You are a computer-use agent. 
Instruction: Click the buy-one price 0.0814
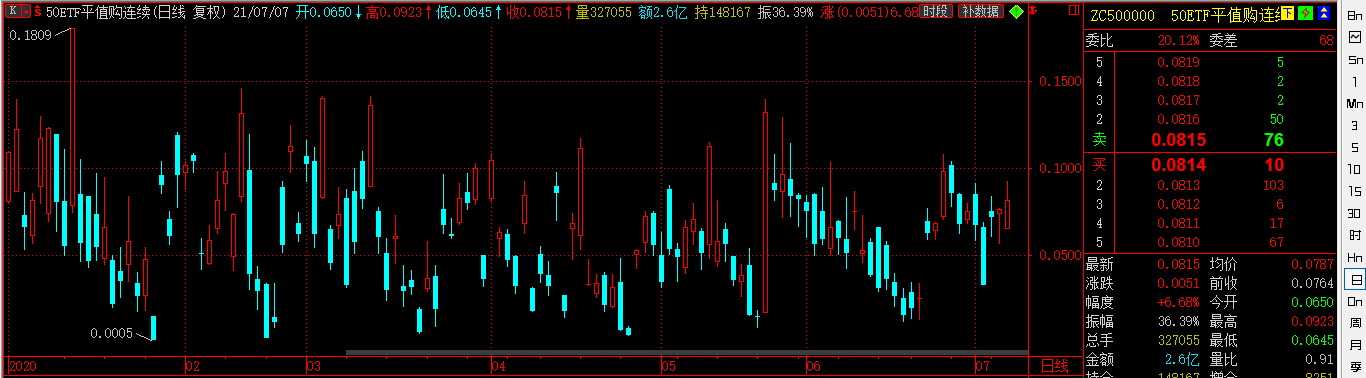pos(1179,164)
